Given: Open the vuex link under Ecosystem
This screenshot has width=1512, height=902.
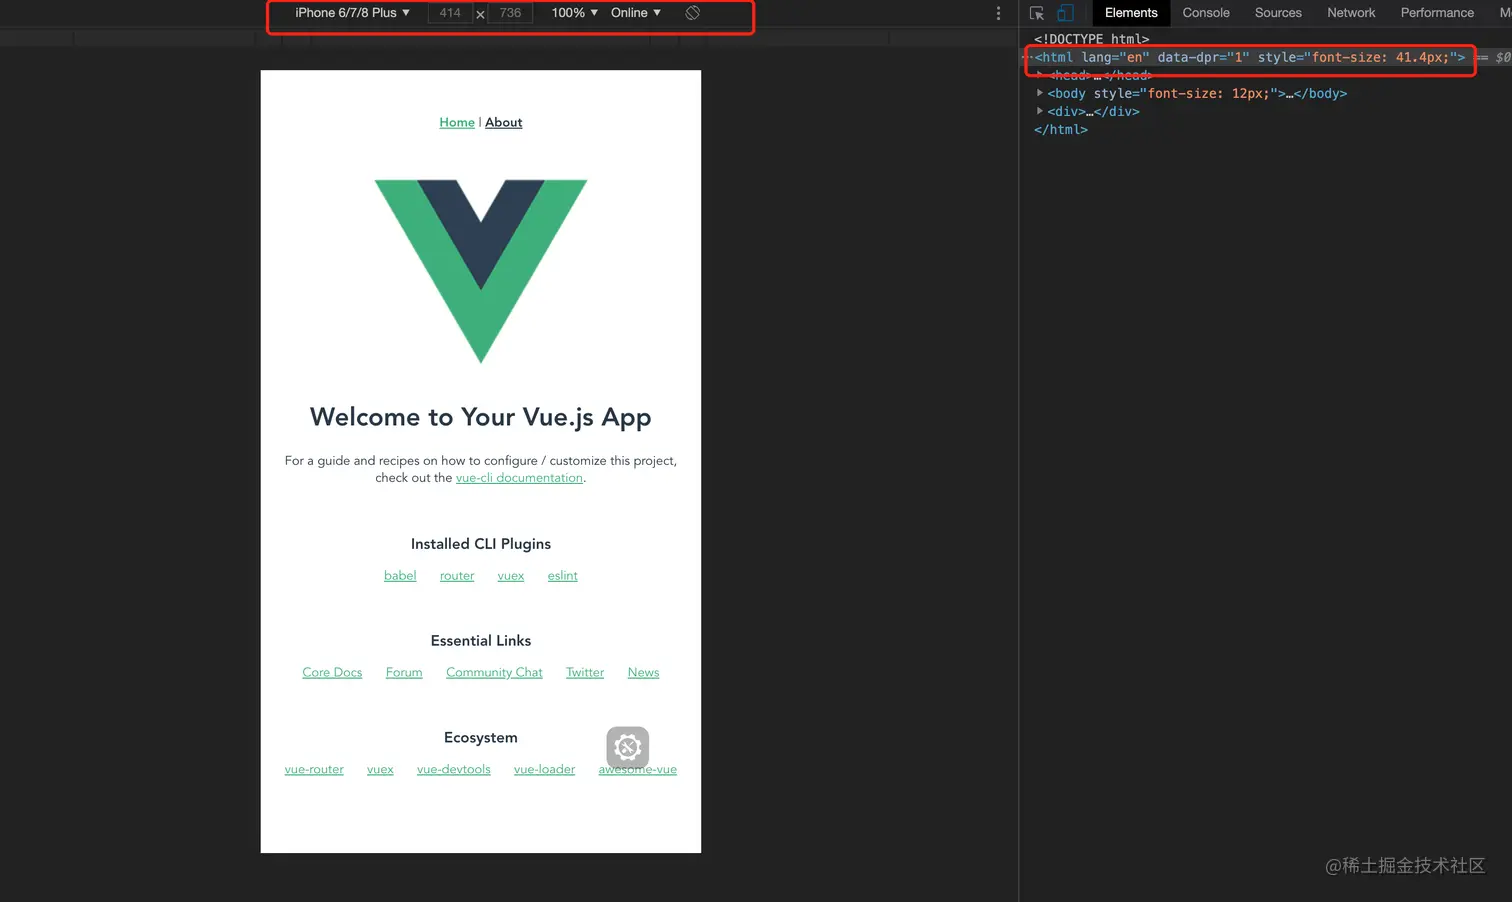Looking at the screenshot, I should pyautogui.click(x=380, y=770).
